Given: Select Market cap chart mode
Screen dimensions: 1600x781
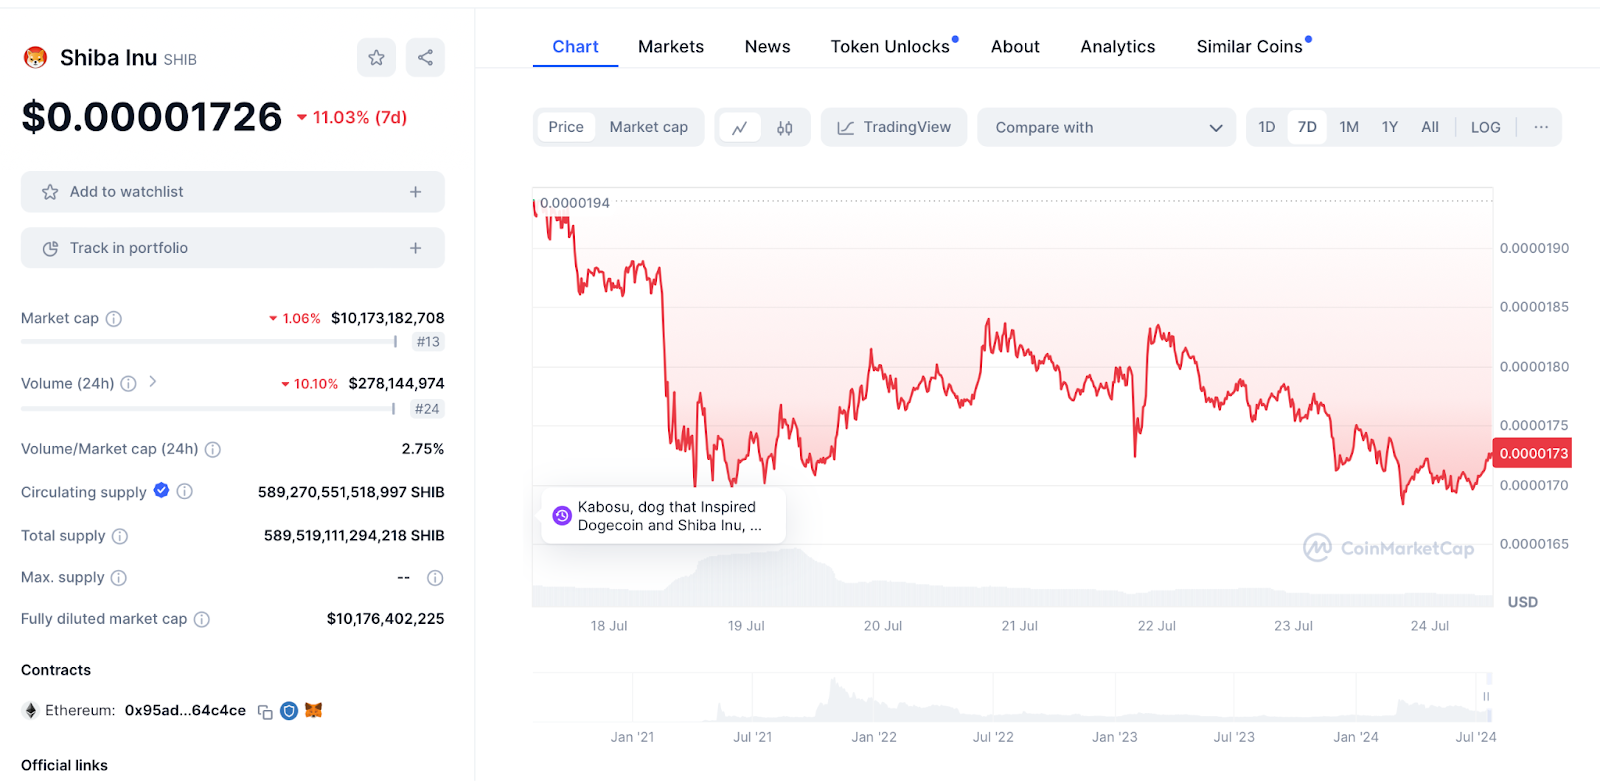Looking at the screenshot, I should [x=649, y=128].
